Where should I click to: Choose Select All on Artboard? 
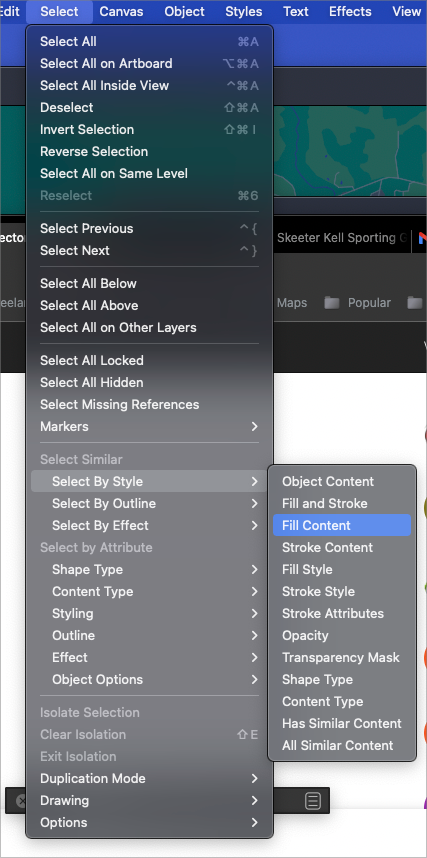149,63
